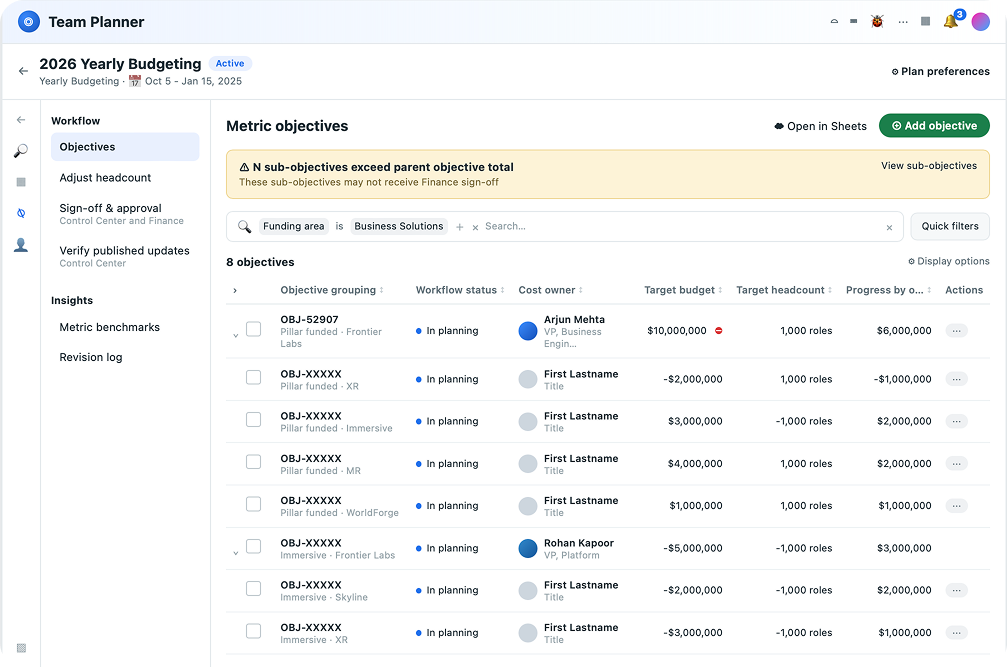Image resolution: width=1007 pixels, height=667 pixels.
Task: Check the box for the Pillar funded · WorldForge row
Action: 254,504
